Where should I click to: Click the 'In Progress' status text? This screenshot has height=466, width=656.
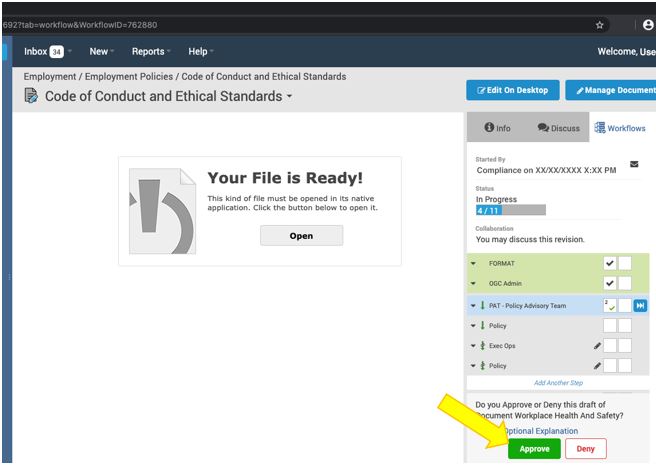click(x=496, y=199)
